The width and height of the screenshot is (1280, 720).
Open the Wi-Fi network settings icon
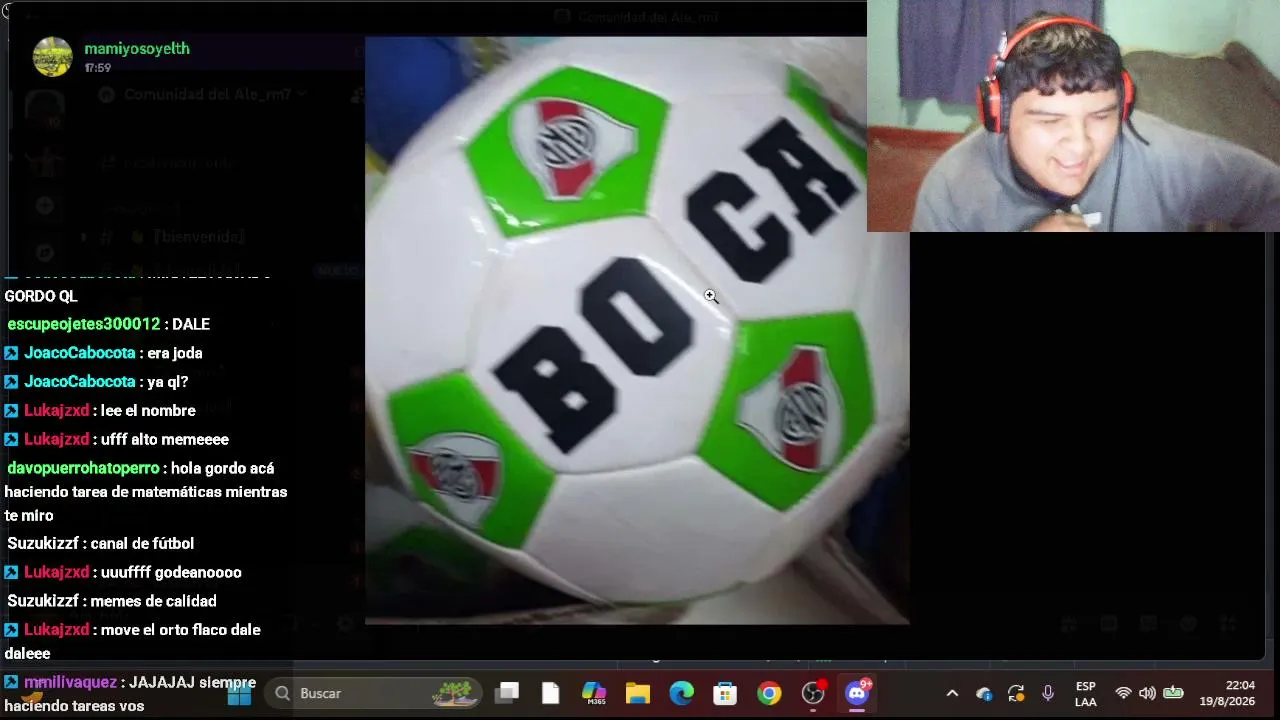[1123, 693]
